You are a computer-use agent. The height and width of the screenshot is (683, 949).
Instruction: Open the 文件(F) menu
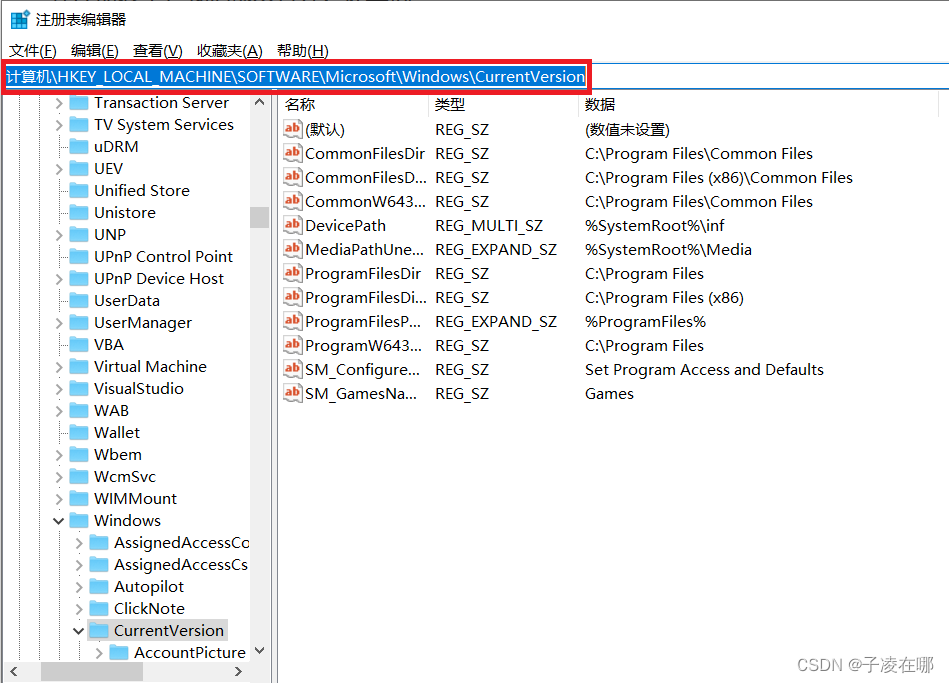33,51
